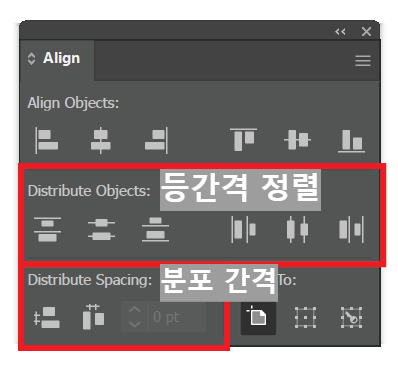Close the Align panel

click(x=366, y=32)
